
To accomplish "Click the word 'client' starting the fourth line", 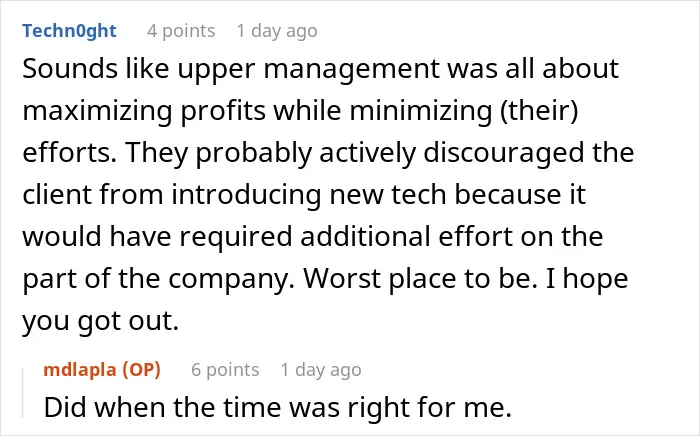I will [56, 195].
